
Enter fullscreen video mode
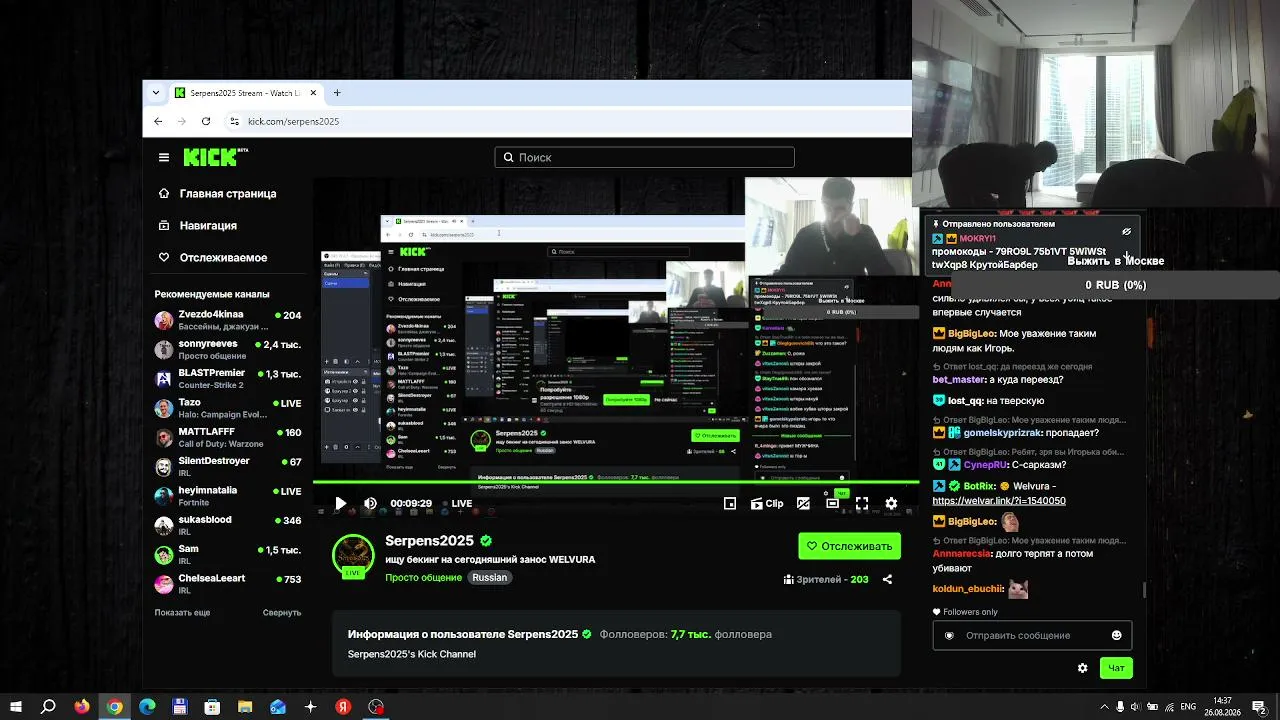point(862,504)
